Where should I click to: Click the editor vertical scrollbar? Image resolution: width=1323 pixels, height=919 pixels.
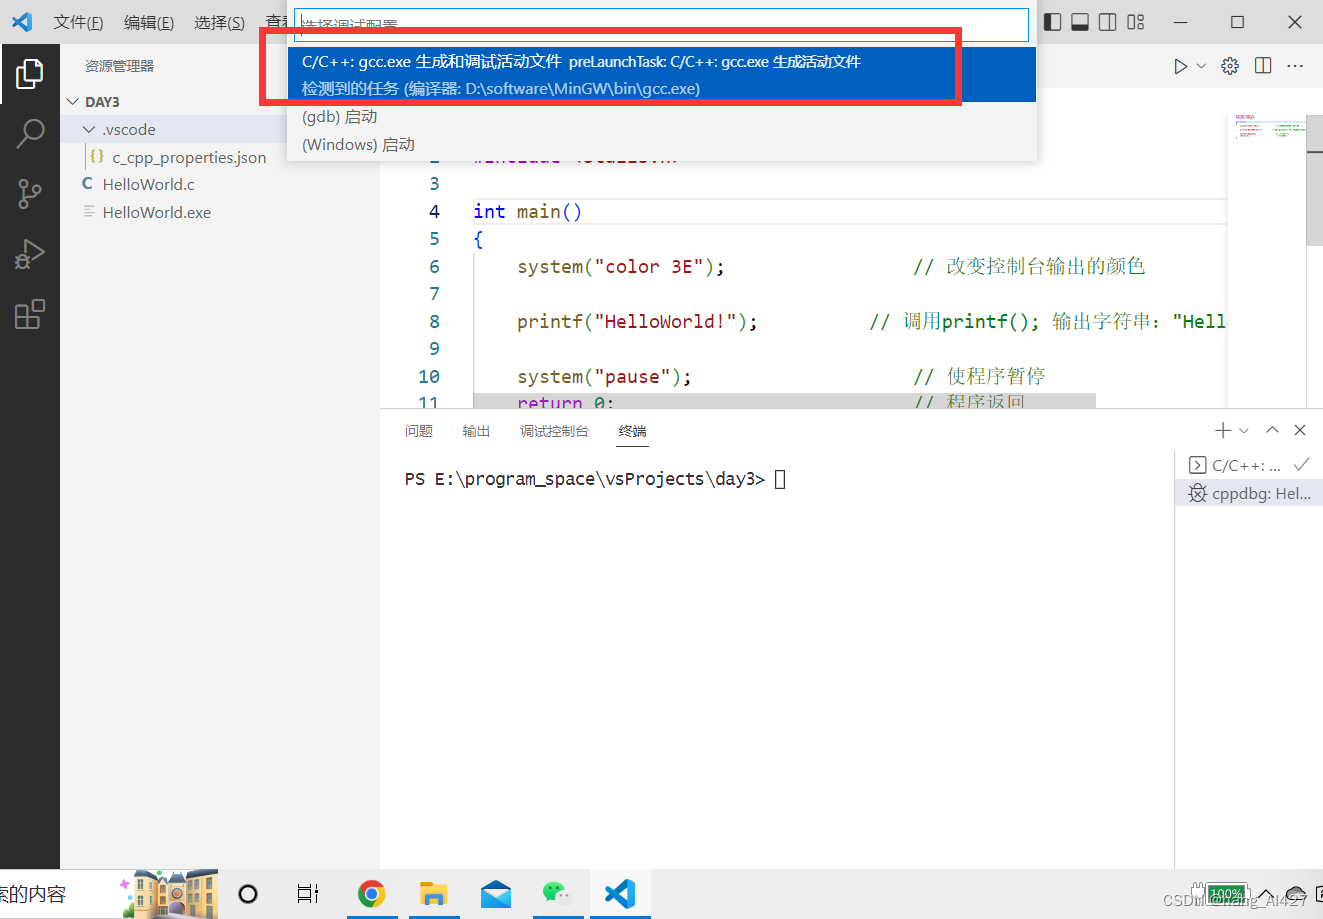point(1314,180)
